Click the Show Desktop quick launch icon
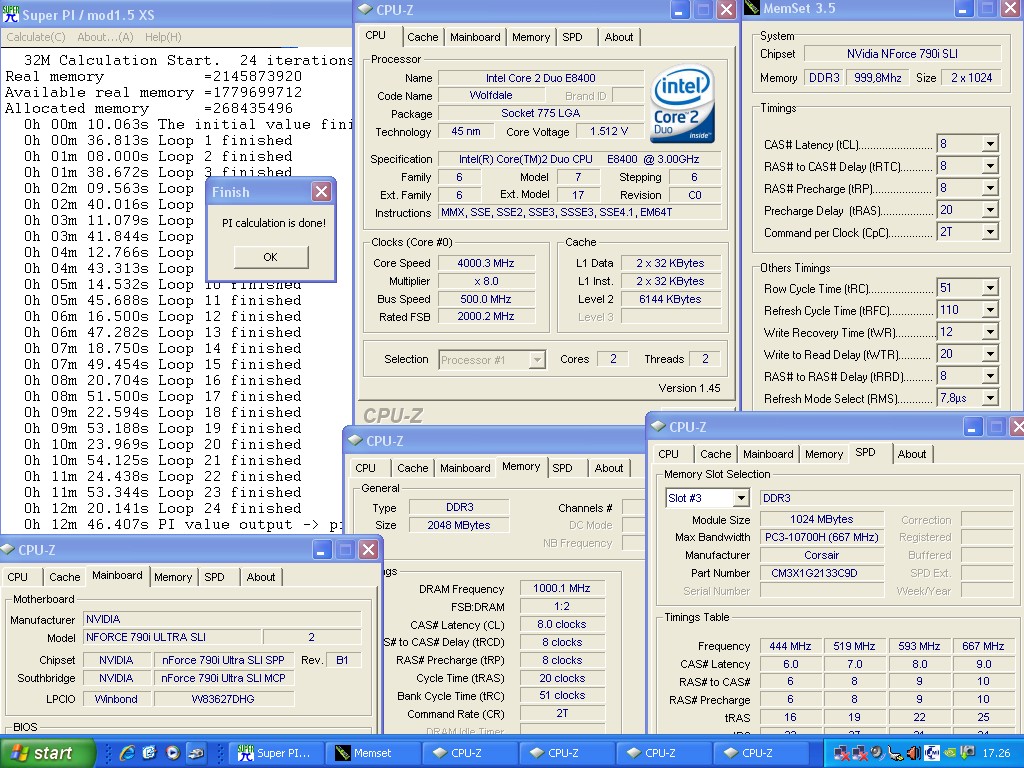This screenshot has height=768, width=1024. tap(150, 753)
